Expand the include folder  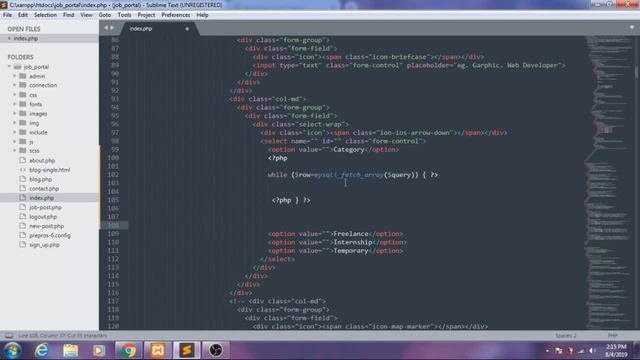(x=14, y=132)
